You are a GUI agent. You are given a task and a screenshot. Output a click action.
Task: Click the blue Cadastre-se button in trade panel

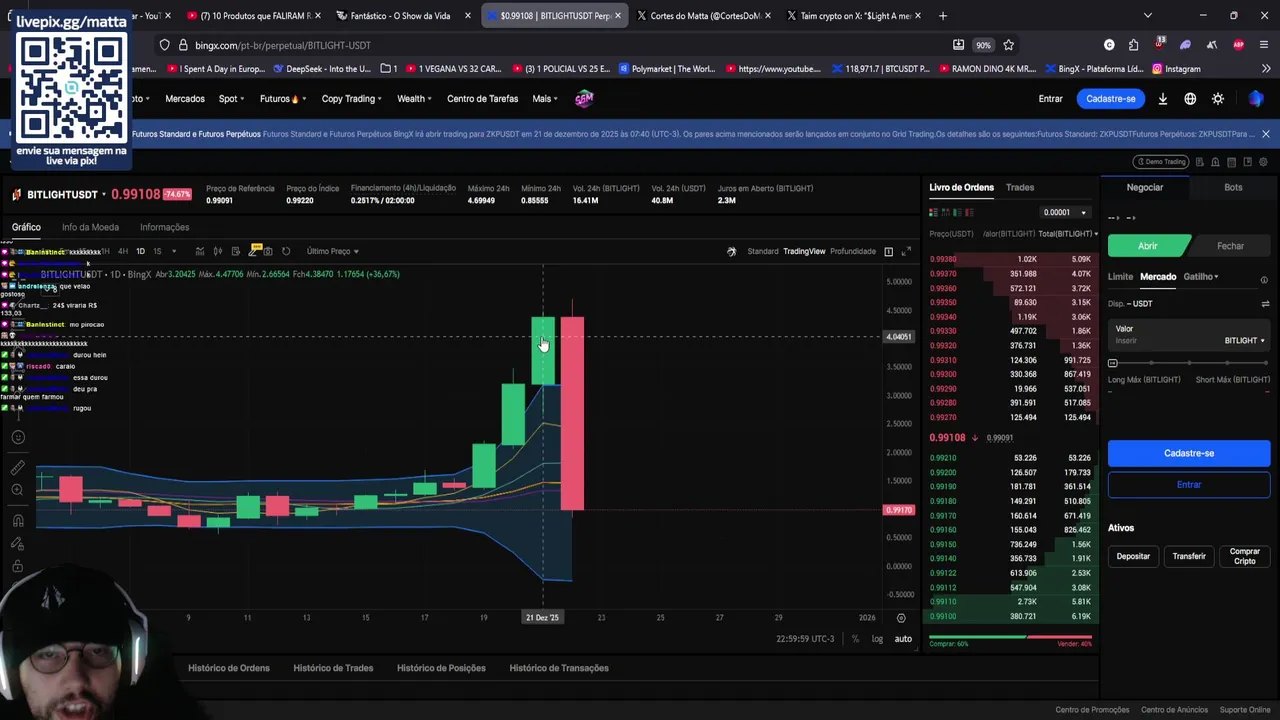click(1189, 454)
